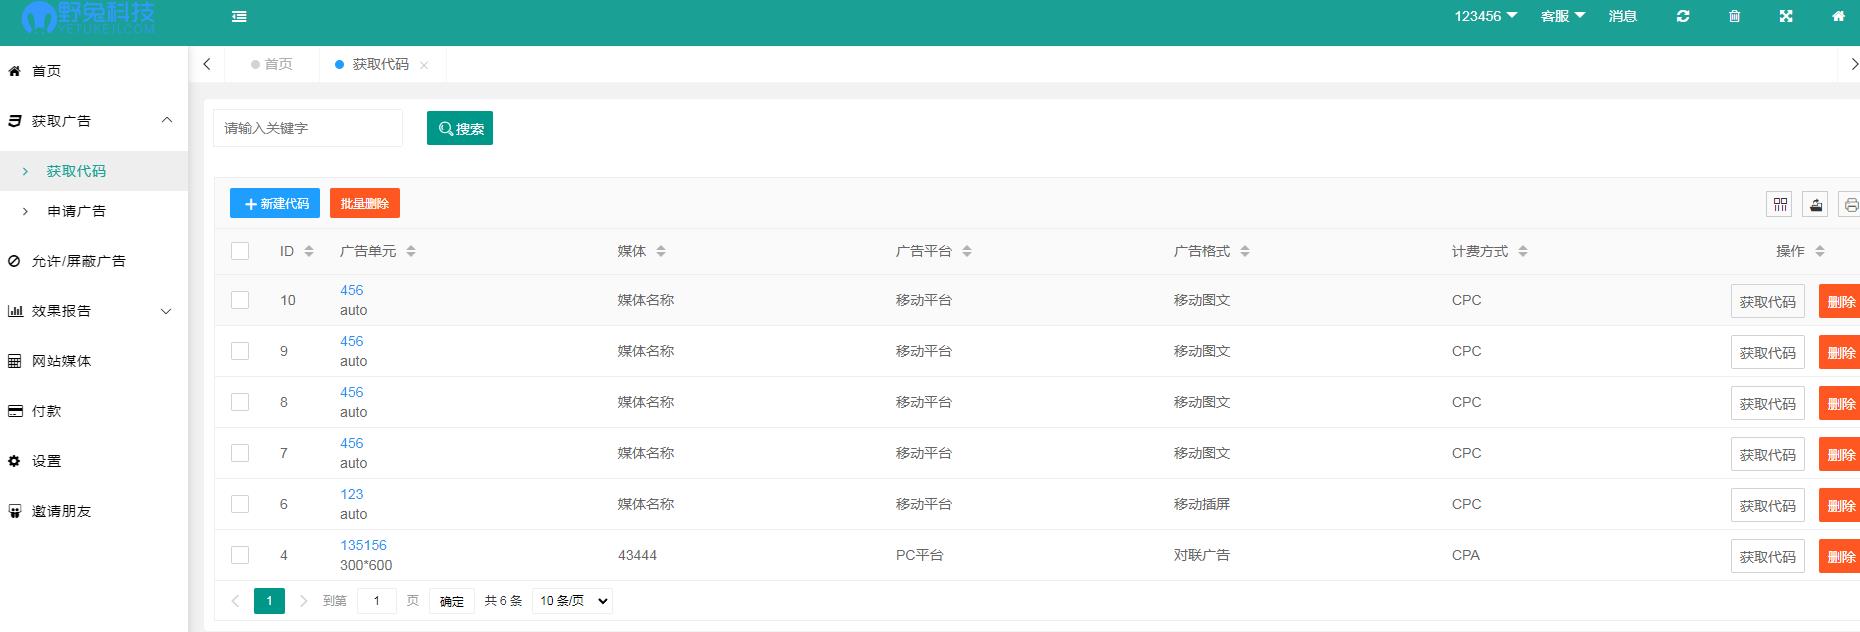Screen dimensions: 1860x632
Task: Open the 123456 user dropdown
Action: click(x=1486, y=16)
